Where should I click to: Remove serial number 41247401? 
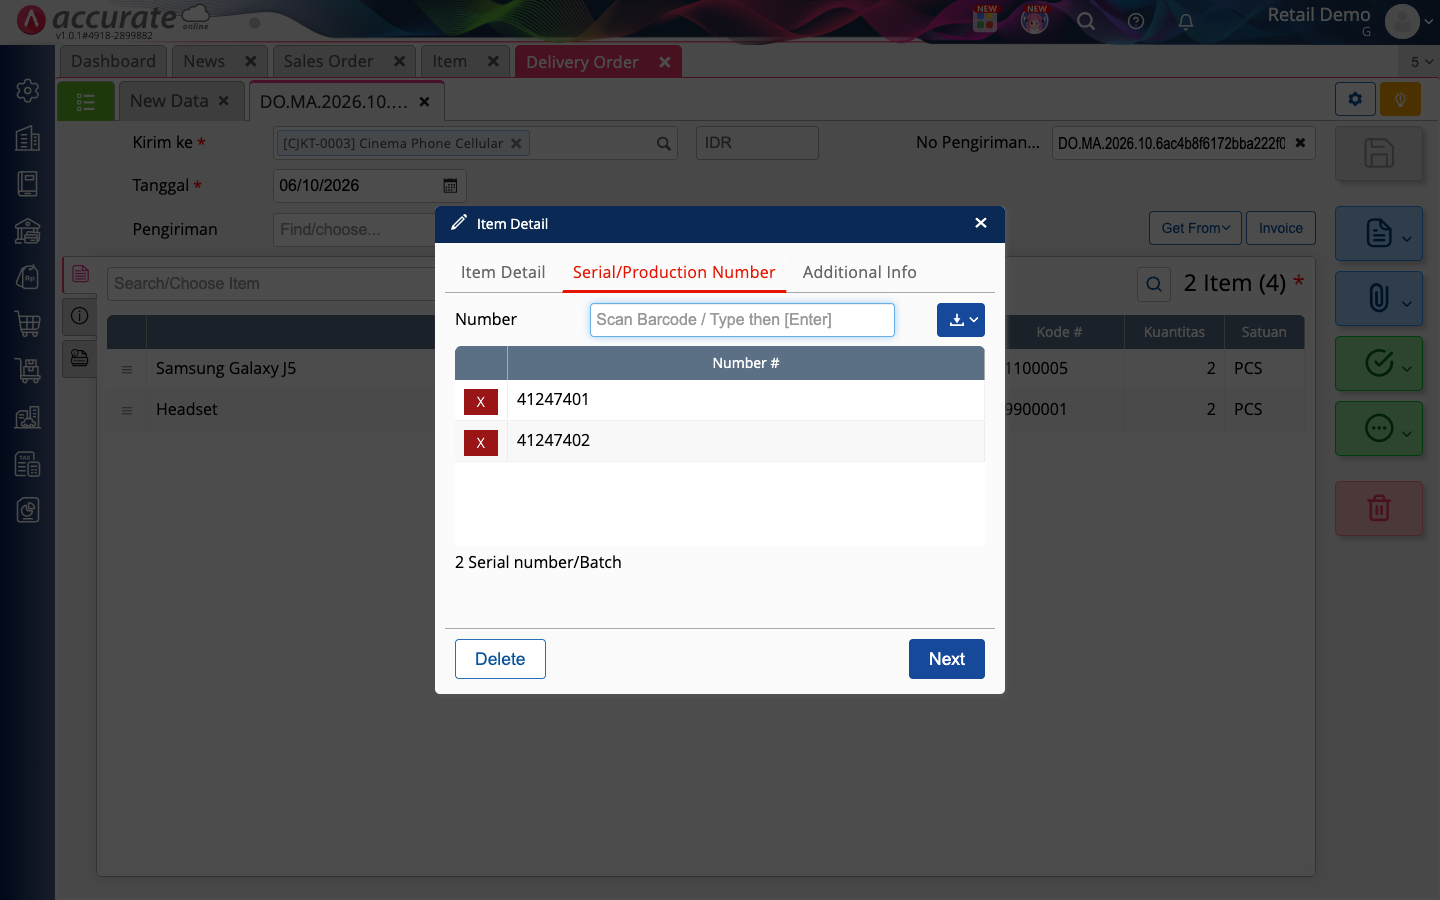tap(481, 402)
